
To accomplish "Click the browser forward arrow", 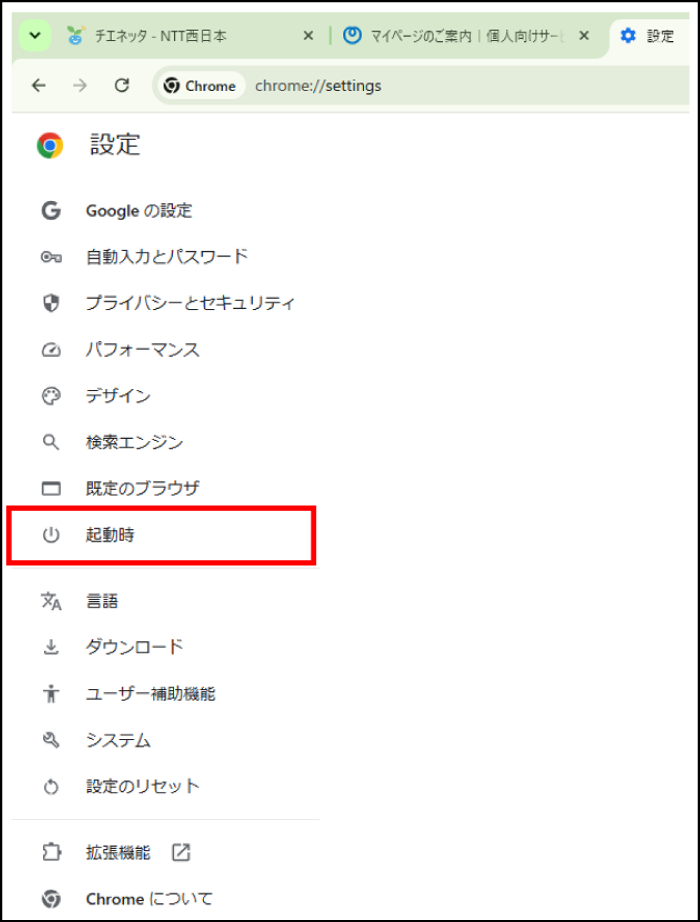I will click(x=80, y=86).
